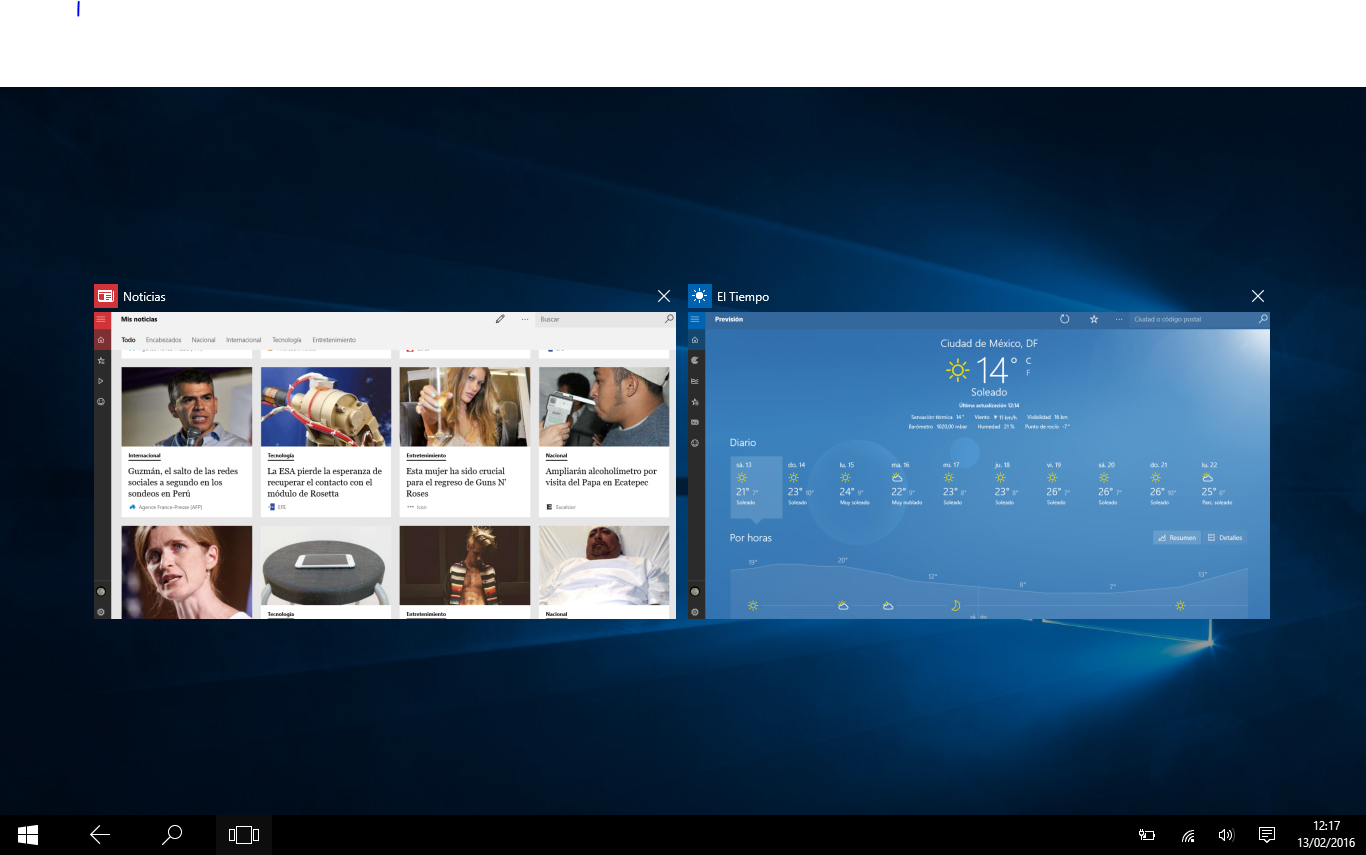Close the El Tiempo window preview
The image size is (1366, 855).
pyautogui.click(x=1258, y=296)
